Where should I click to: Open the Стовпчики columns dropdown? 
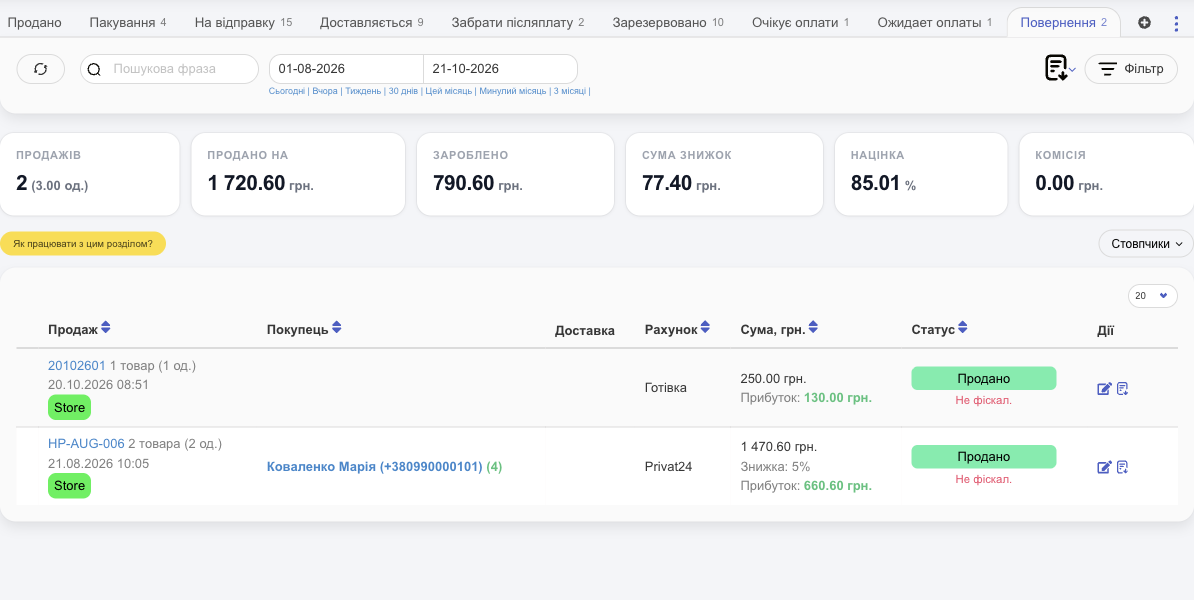(x=1146, y=244)
